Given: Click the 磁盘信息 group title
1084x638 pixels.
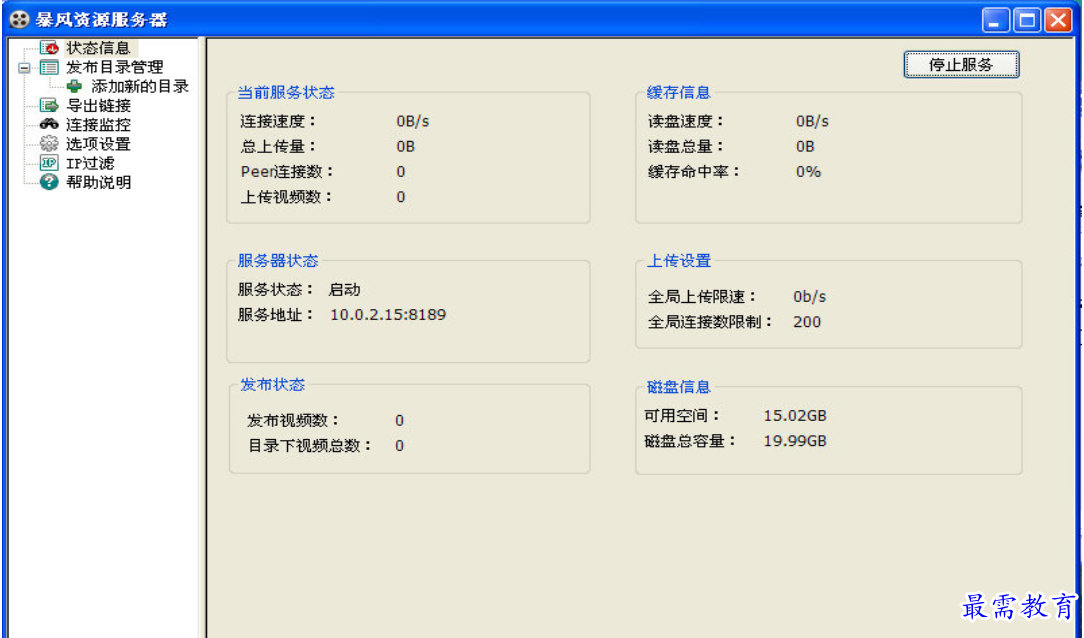Looking at the screenshot, I should [679, 386].
